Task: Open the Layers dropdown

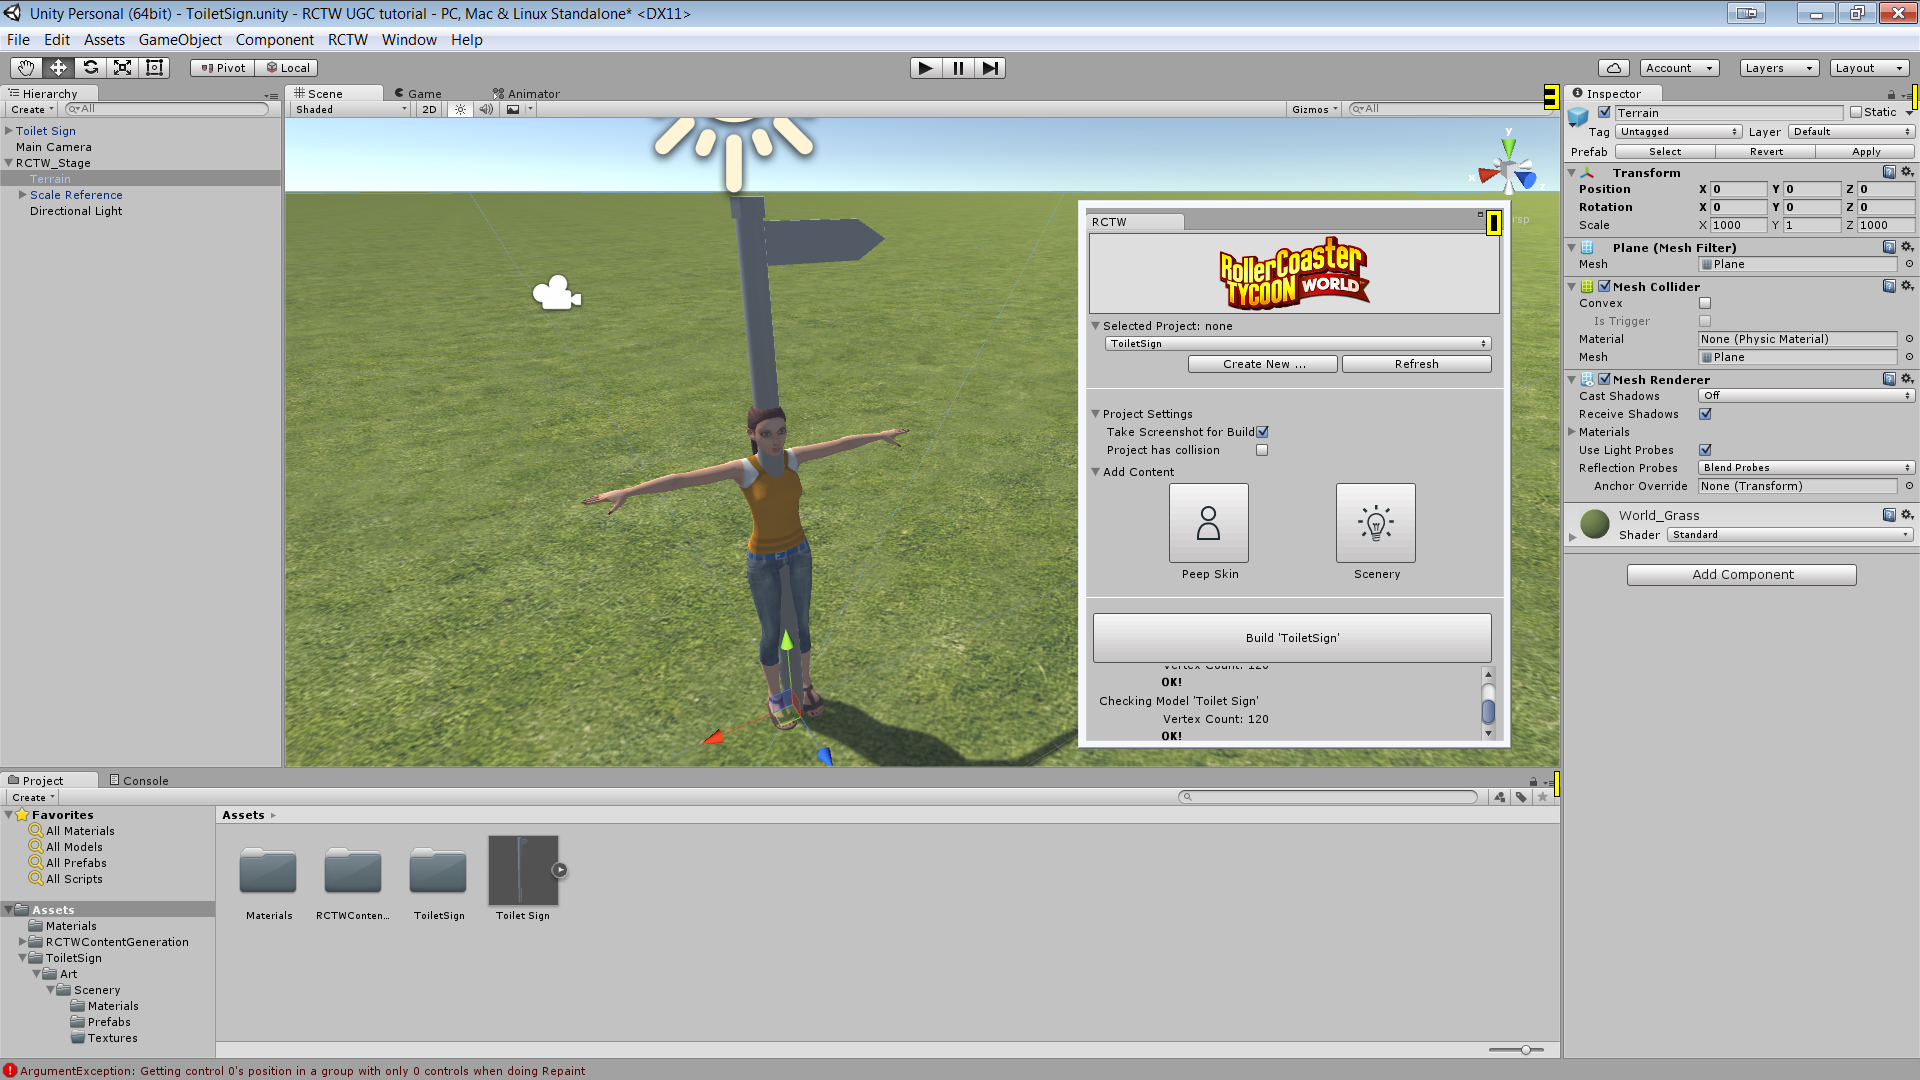Action: [1777, 68]
